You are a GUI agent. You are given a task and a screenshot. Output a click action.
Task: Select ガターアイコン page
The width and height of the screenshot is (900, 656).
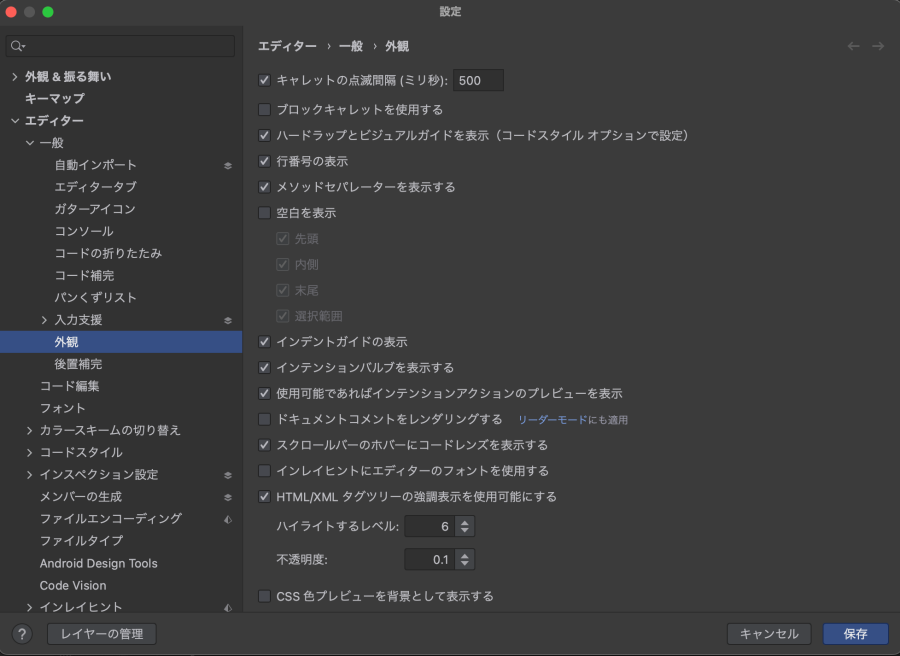(x=95, y=209)
